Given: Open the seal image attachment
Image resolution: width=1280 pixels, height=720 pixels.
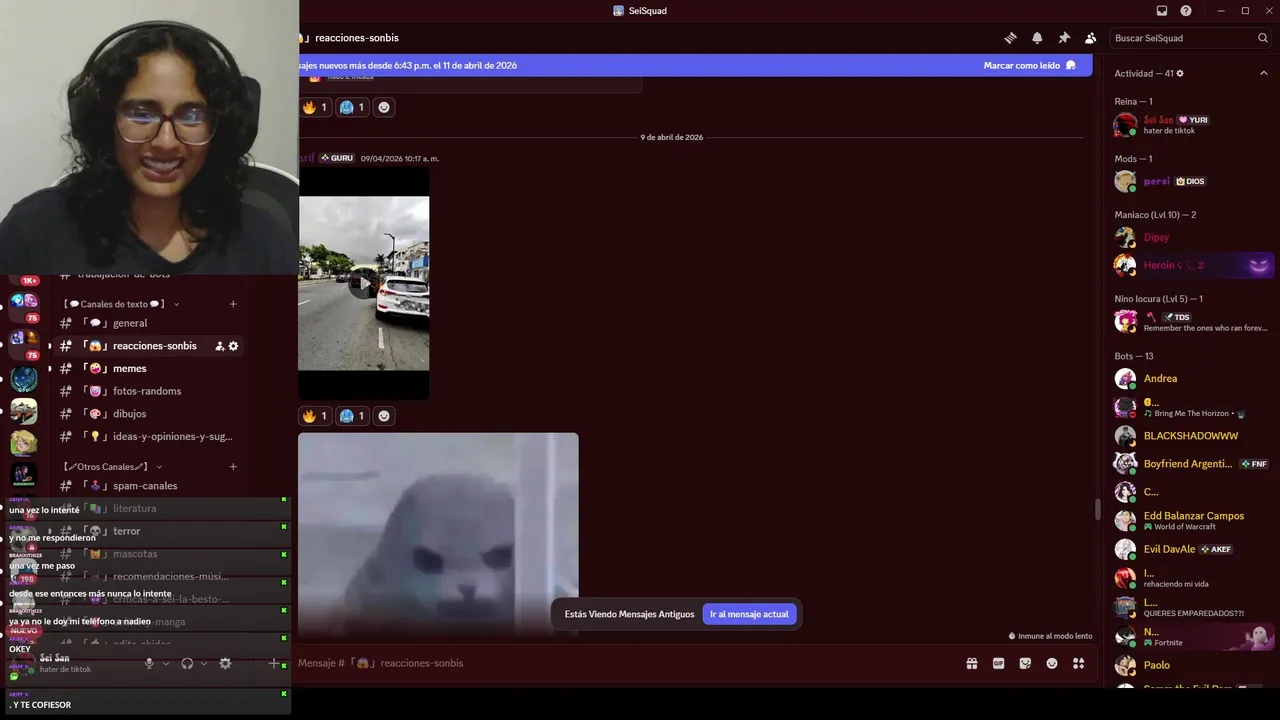Looking at the screenshot, I should 438,535.
